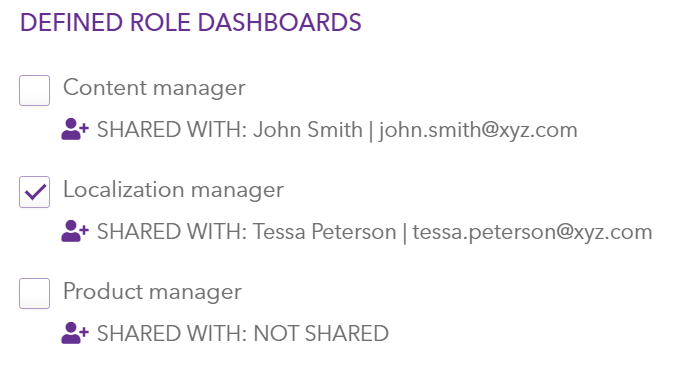
Task: Click add-user icon under Localization manager
Action: click(x=75, y=231)
